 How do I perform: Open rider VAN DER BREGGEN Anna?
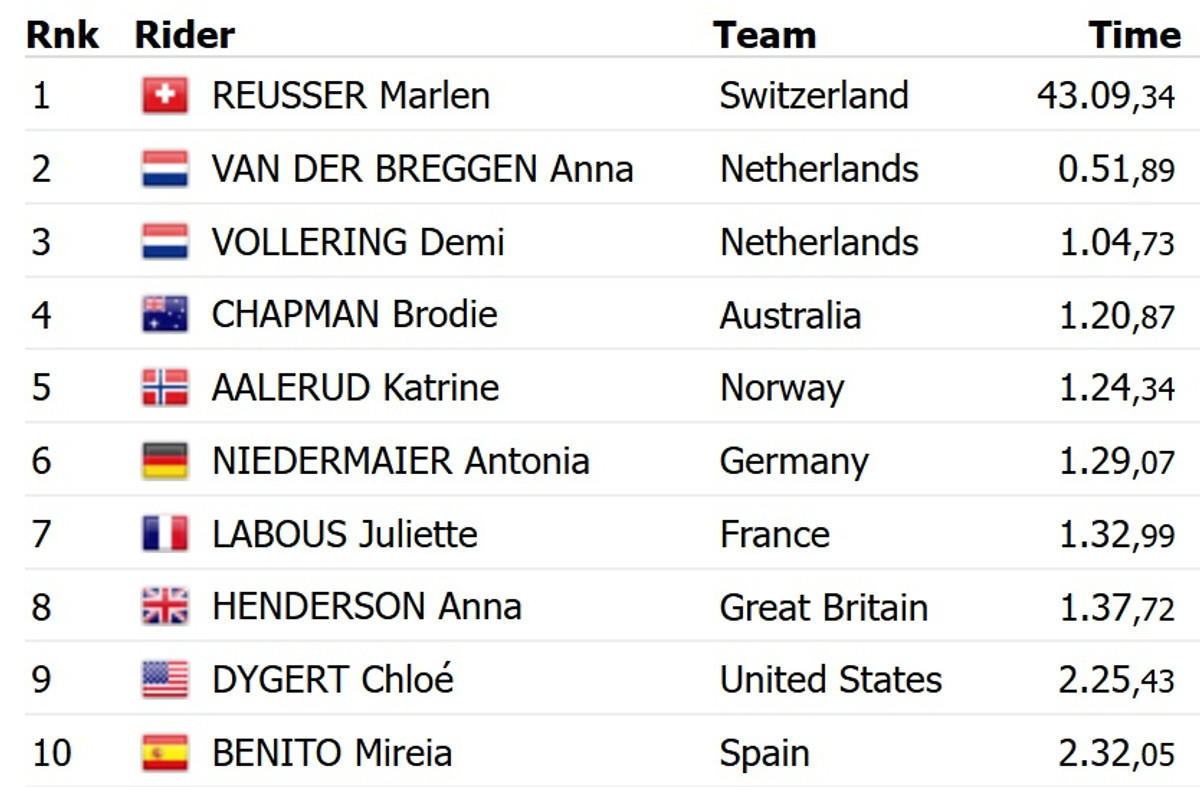point(422,169)
